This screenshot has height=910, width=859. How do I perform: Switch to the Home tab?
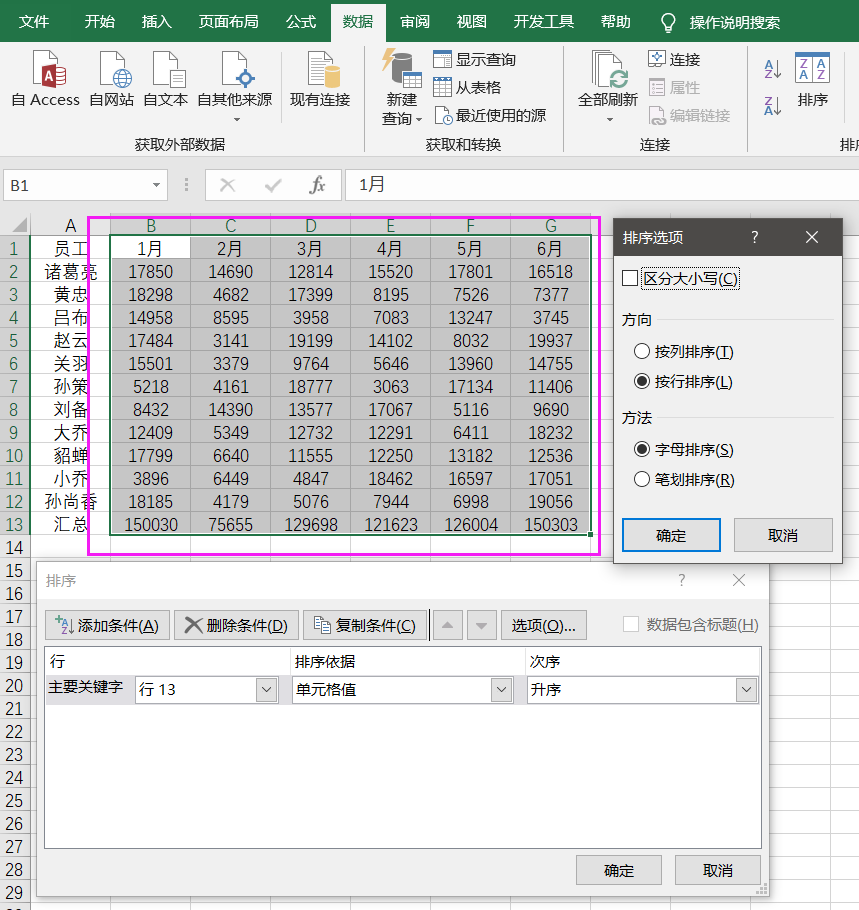pos(100,22)
